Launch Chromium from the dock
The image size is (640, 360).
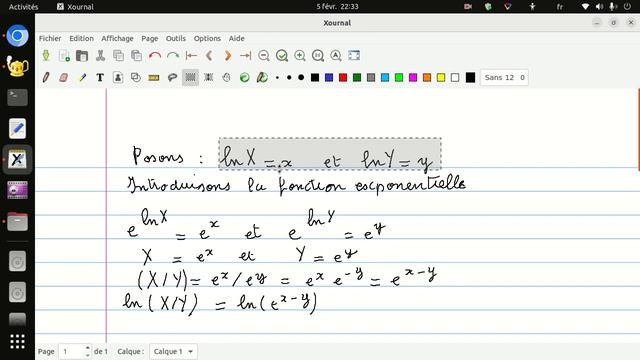point(17,36)
